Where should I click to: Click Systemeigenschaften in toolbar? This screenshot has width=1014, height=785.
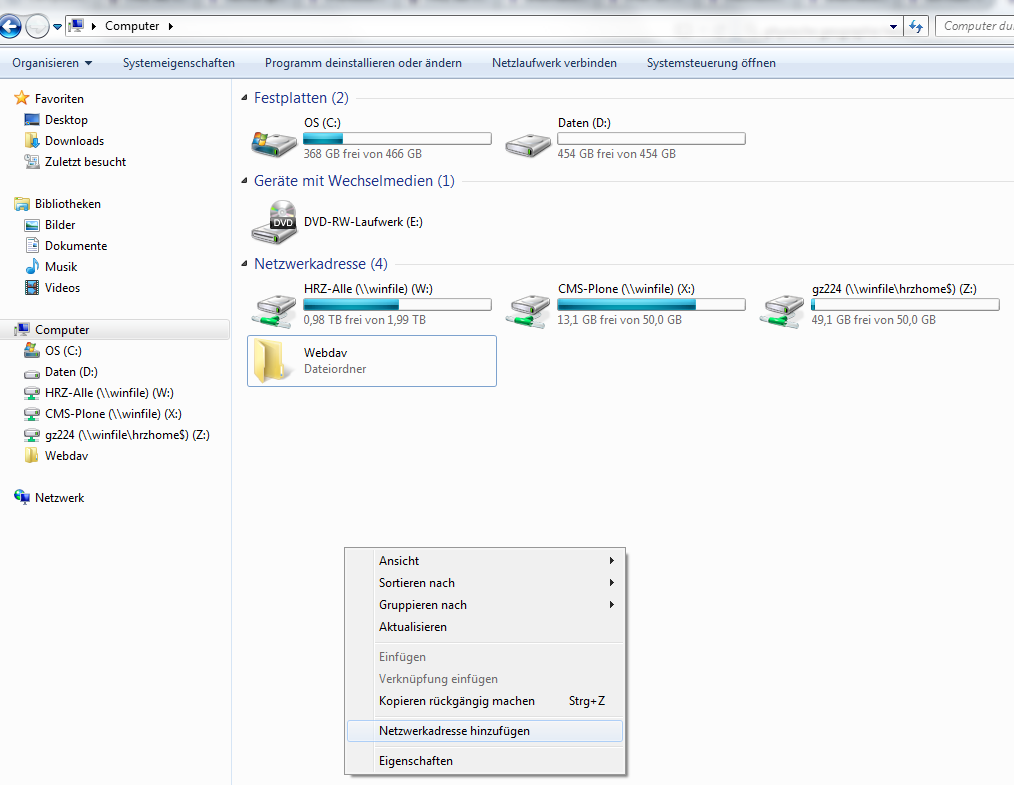tap(178, 63)
